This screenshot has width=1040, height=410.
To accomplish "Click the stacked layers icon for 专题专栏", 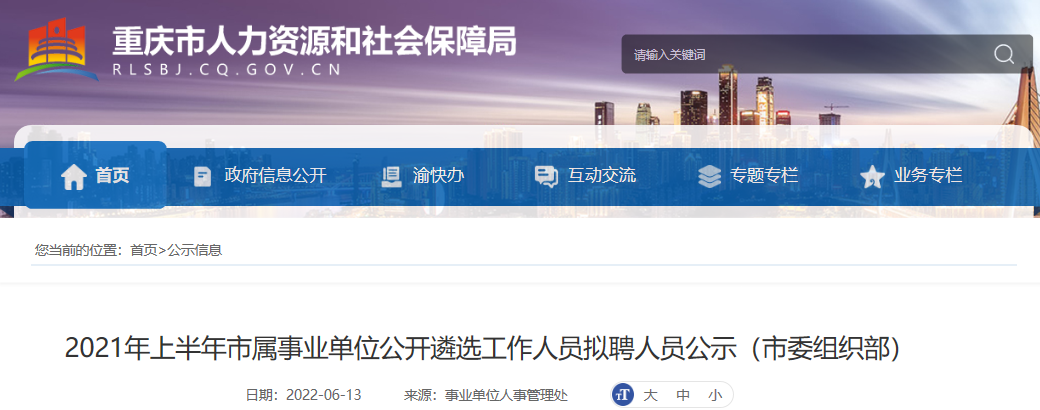I will pyautogui.click(x=709, y=176).
